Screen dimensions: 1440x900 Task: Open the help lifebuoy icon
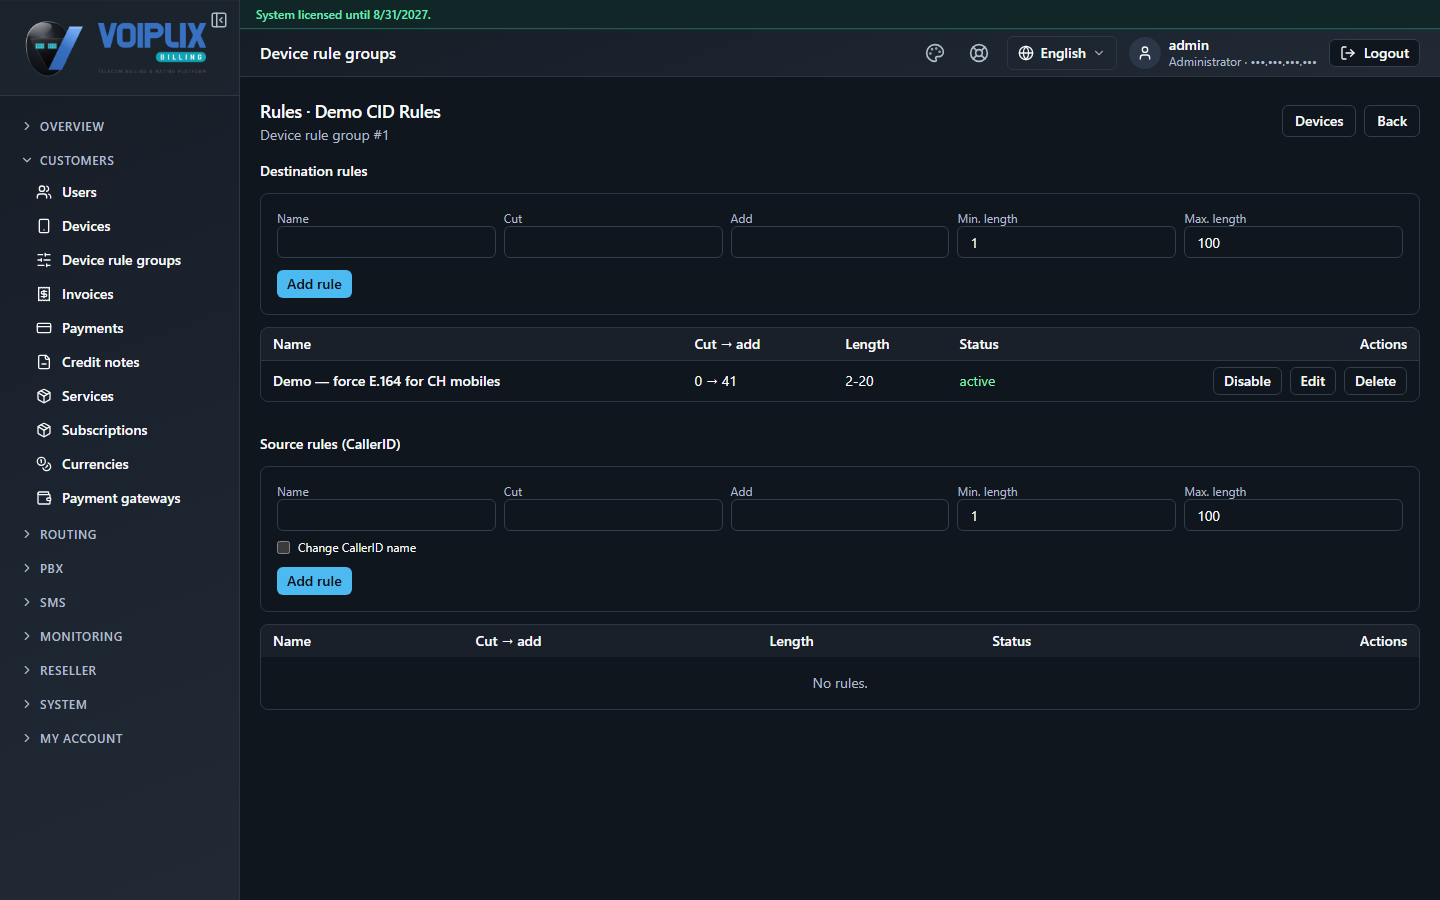[x=979, y=53]
